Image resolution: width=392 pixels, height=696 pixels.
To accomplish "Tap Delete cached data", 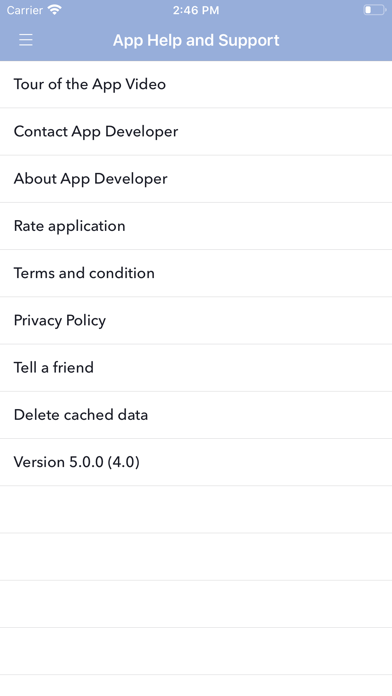I will coord(196,415).
